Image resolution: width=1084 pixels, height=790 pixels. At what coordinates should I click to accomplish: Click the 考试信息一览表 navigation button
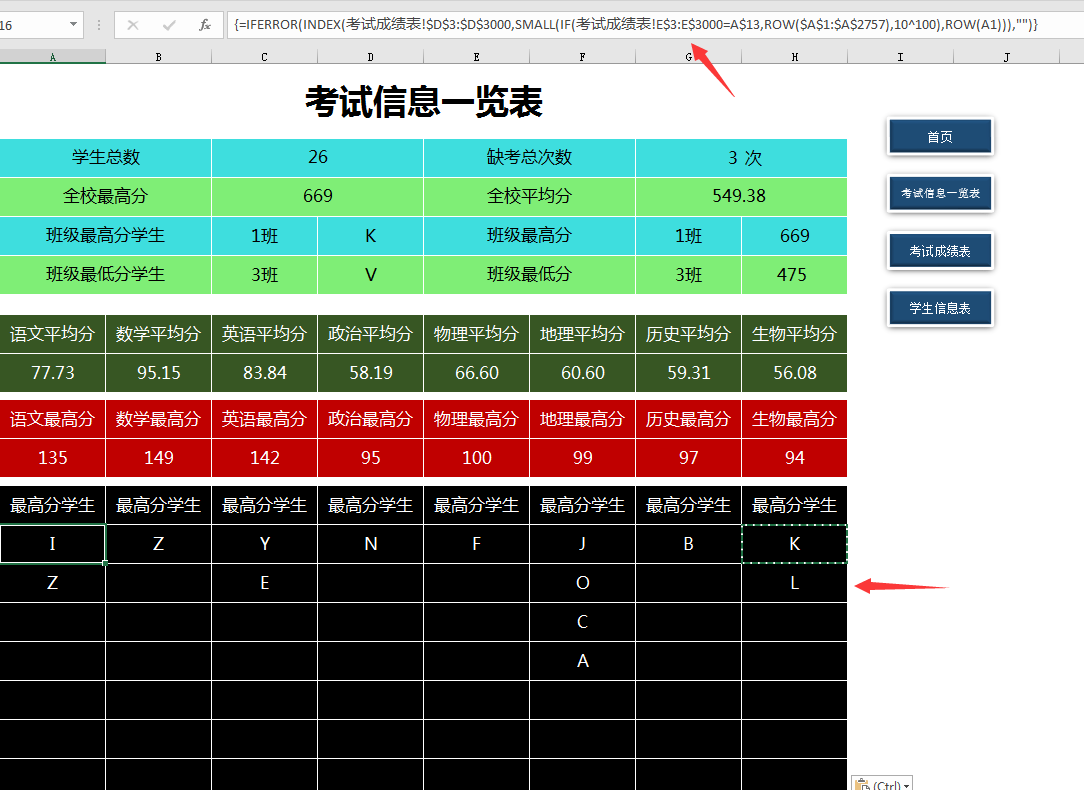(940, 194)
